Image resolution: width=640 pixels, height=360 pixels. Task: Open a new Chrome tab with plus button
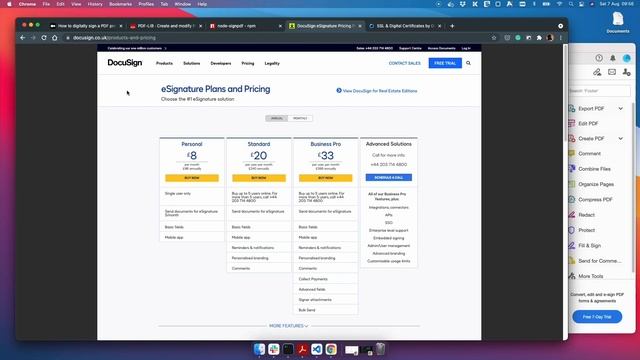452,26
